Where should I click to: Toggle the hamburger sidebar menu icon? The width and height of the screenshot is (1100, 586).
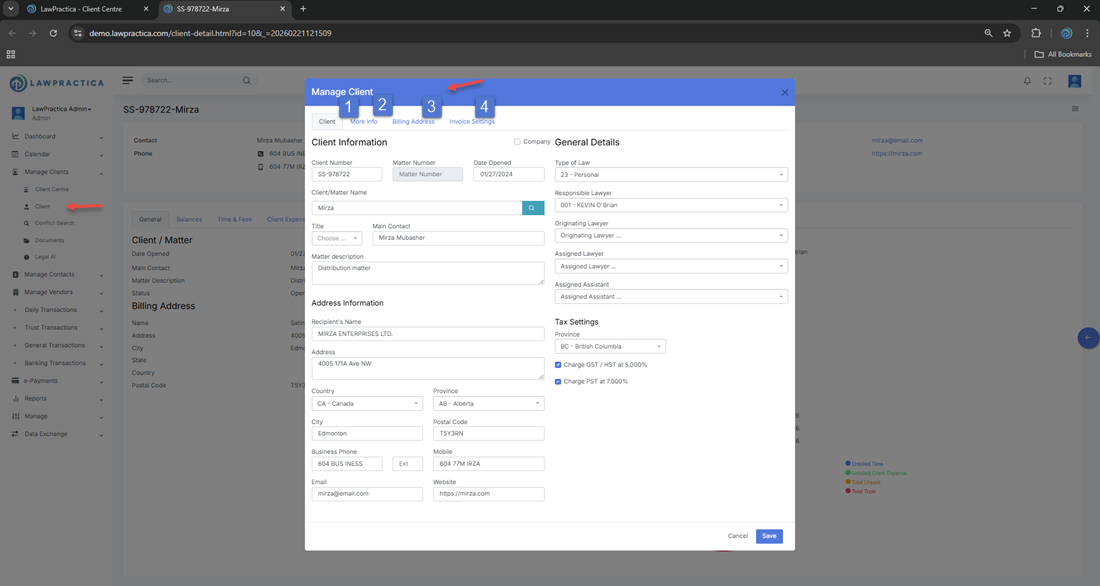tap(128, 80)
